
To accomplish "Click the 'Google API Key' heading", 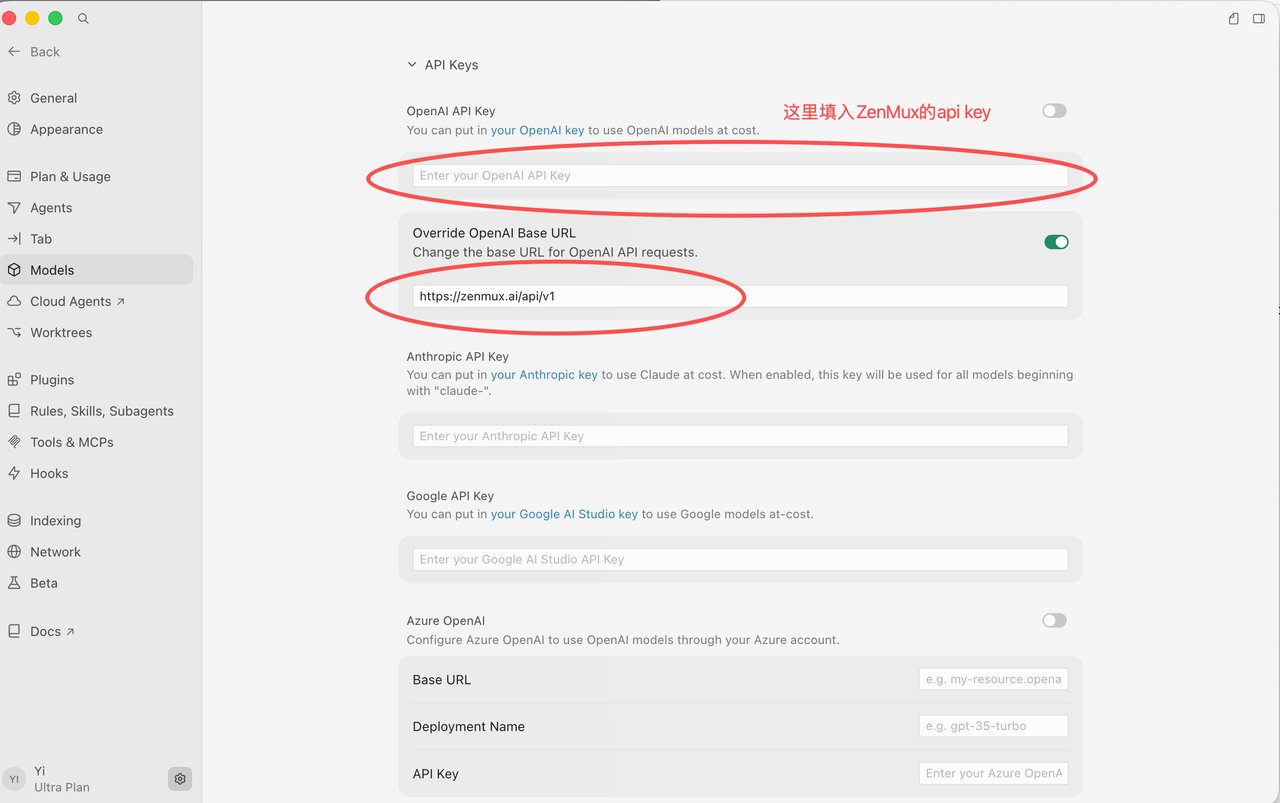I will tap(450, 496).
